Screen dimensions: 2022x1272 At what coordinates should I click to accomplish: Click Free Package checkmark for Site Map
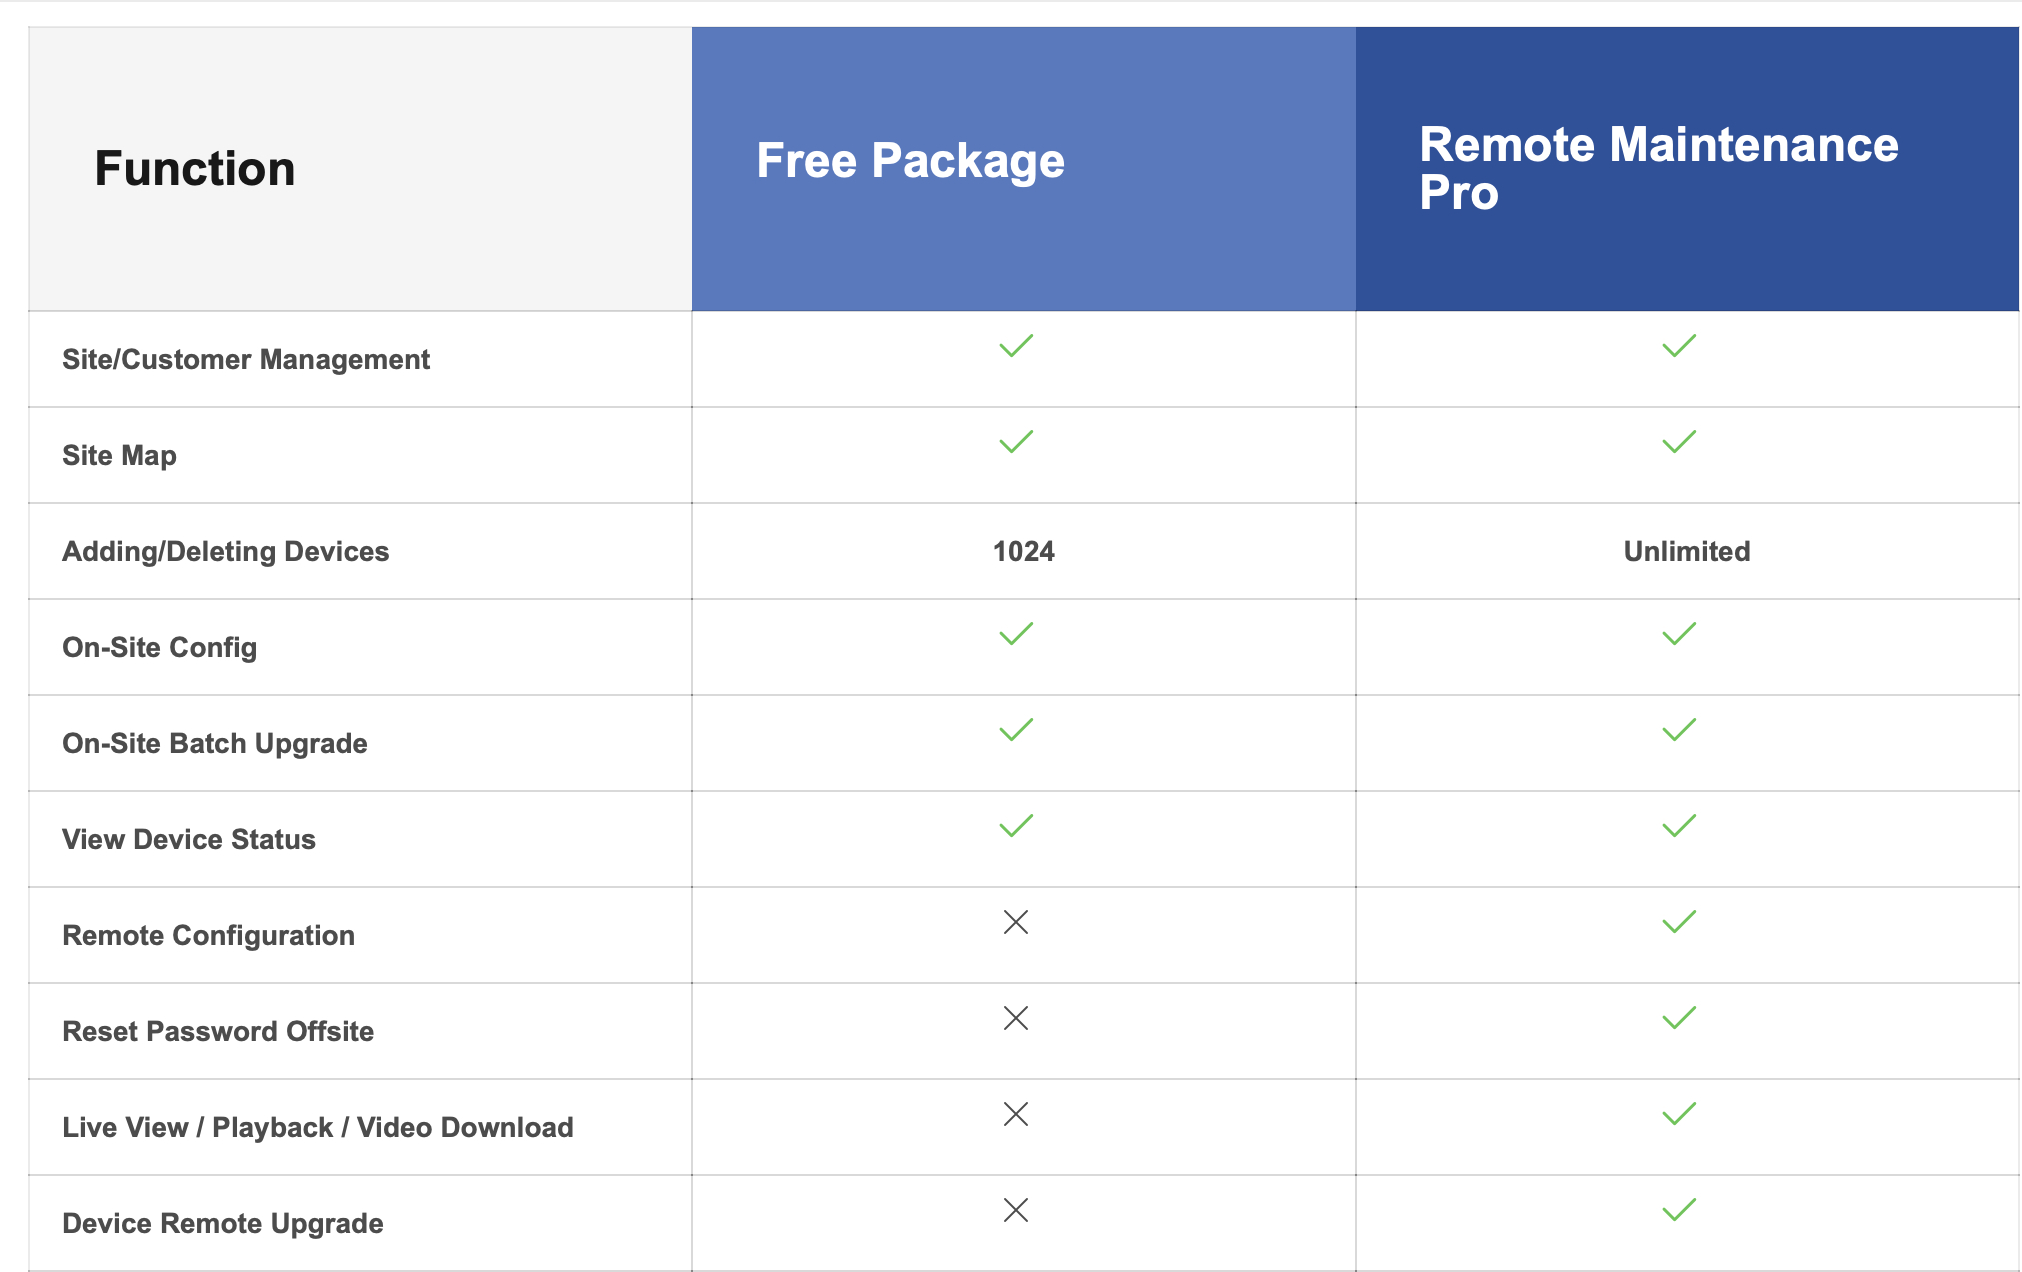pyautogui.click(x=1015, y=442)
